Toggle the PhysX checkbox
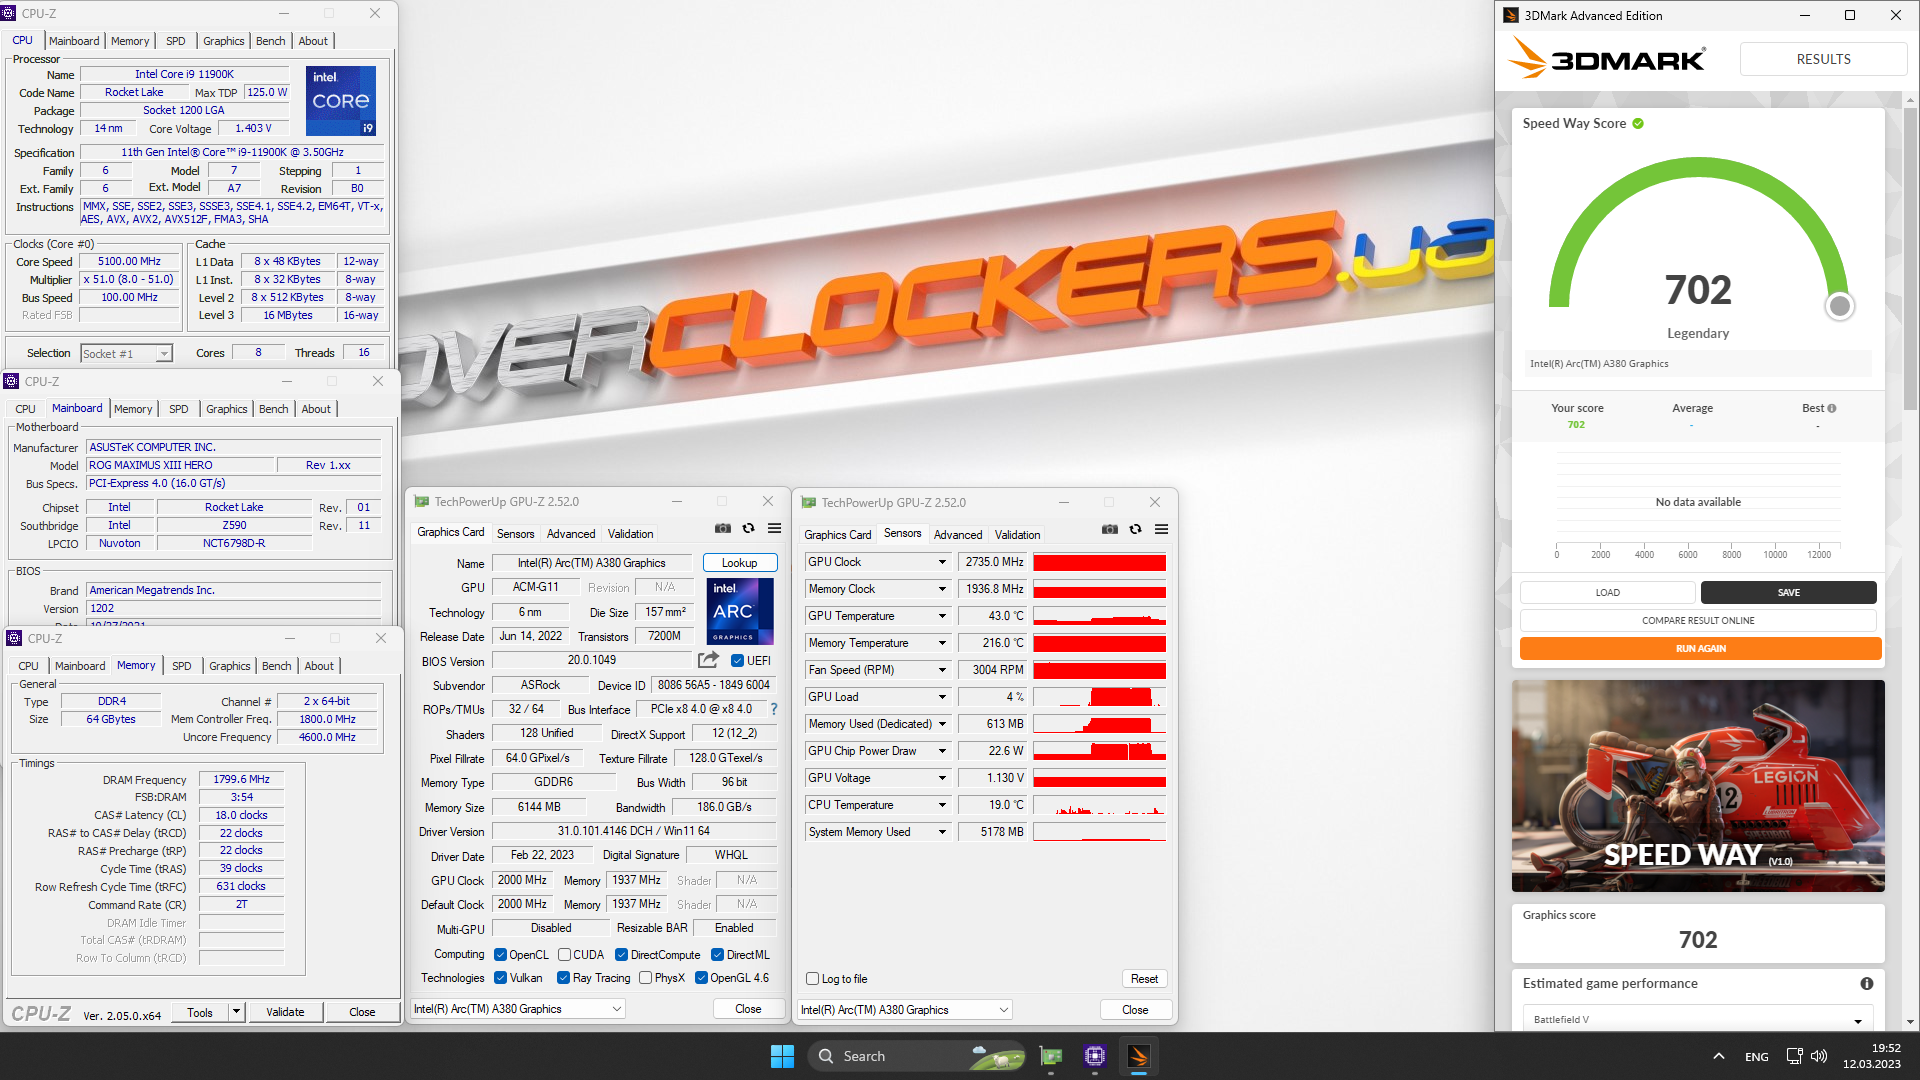The height and width of the screenshot is (1080, 1920). click(646, 978)
